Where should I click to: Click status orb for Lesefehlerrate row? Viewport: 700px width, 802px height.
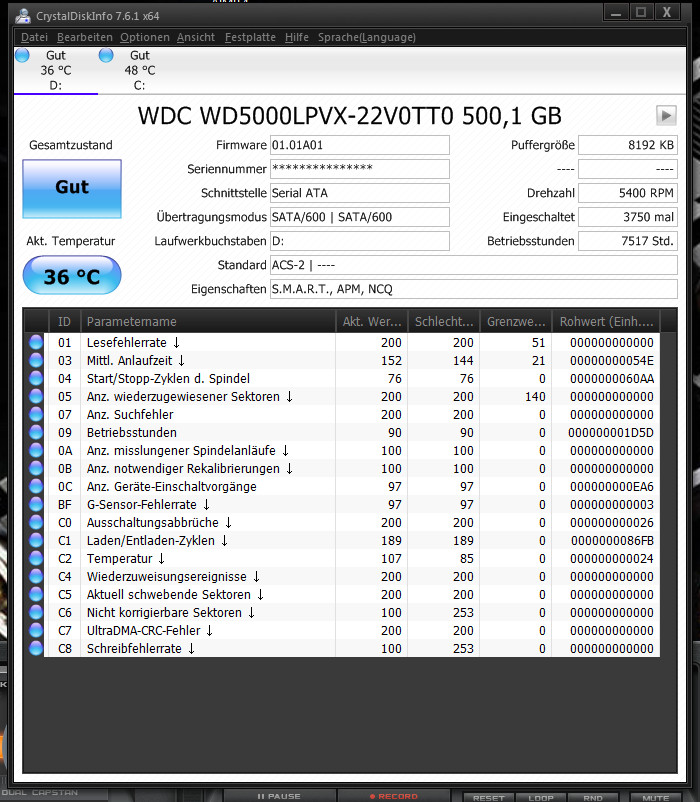pyautogui.click(x=36, y=343)
